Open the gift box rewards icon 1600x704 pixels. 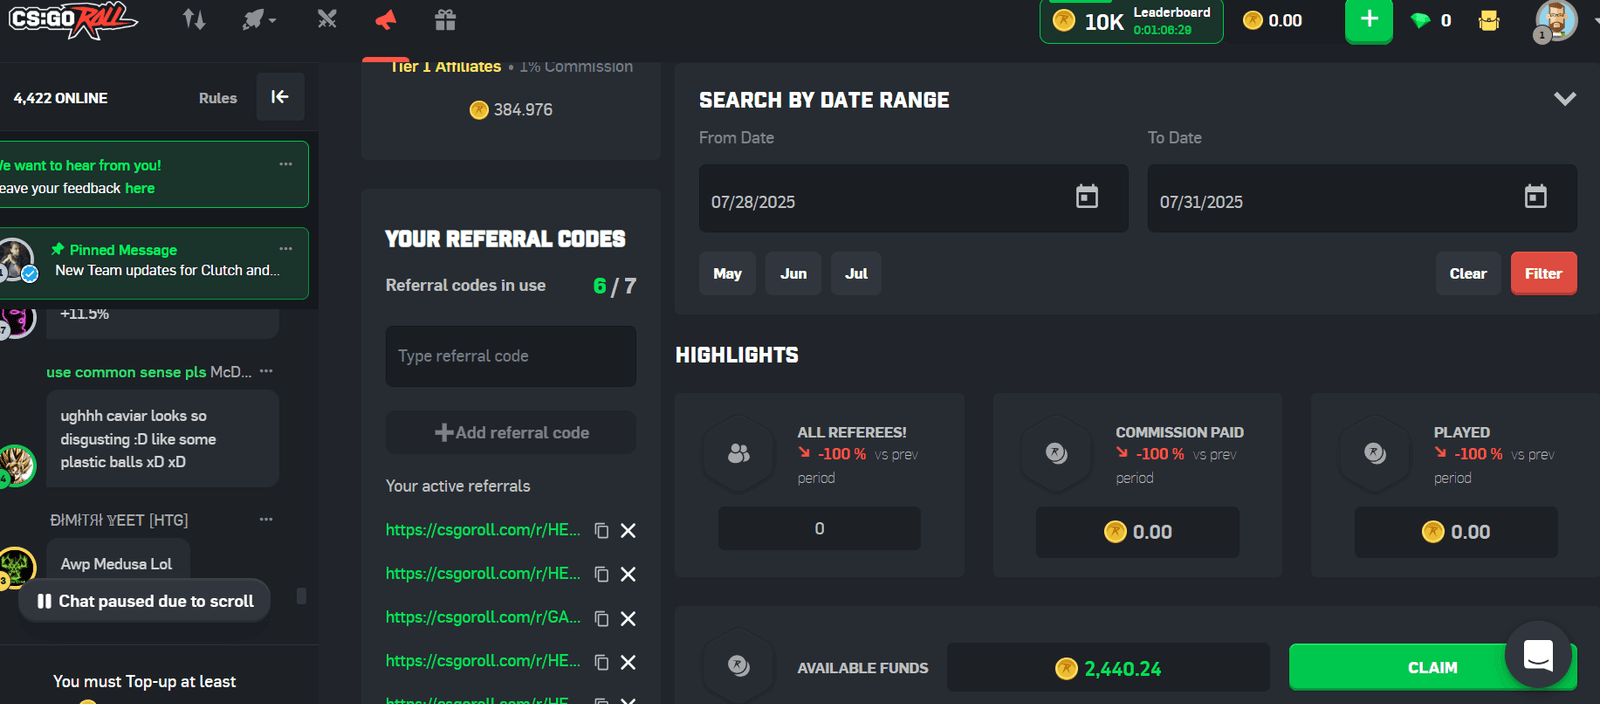pyautogui.click(x=445, y=20)
